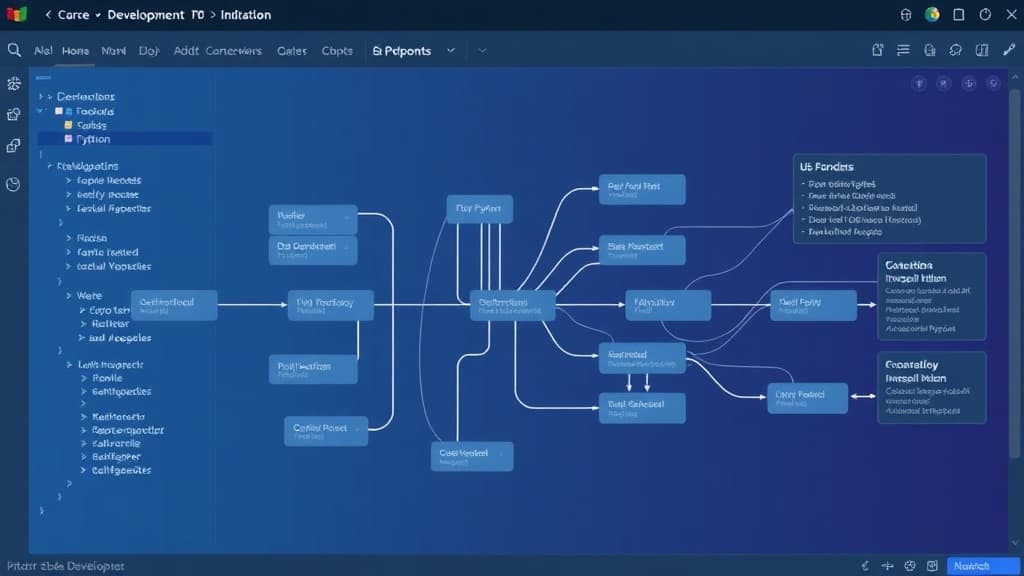Collapse the Fooloics folder in the tree
1024x576 pixels.
(x=42, y=112)
